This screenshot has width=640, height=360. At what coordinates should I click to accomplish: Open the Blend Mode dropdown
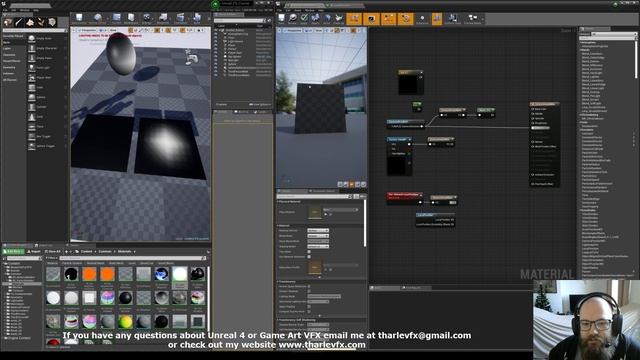pyautogui.click(x=318, y=236)
